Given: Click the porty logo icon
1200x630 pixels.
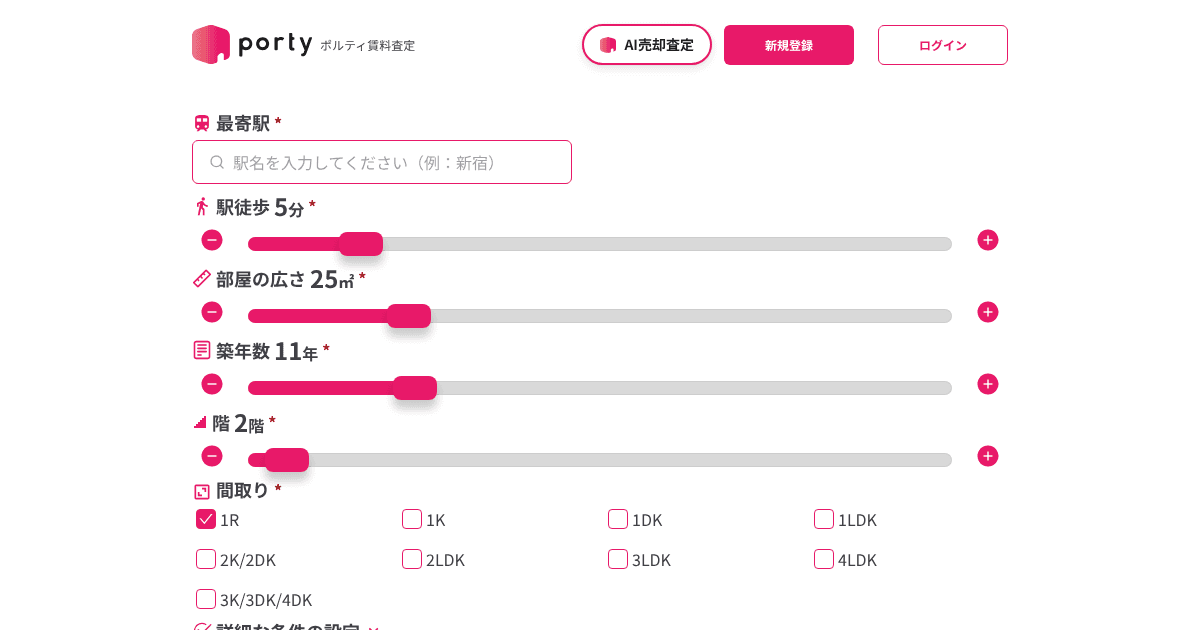Looking at the screenshot, I should click(x=211, y=45).
